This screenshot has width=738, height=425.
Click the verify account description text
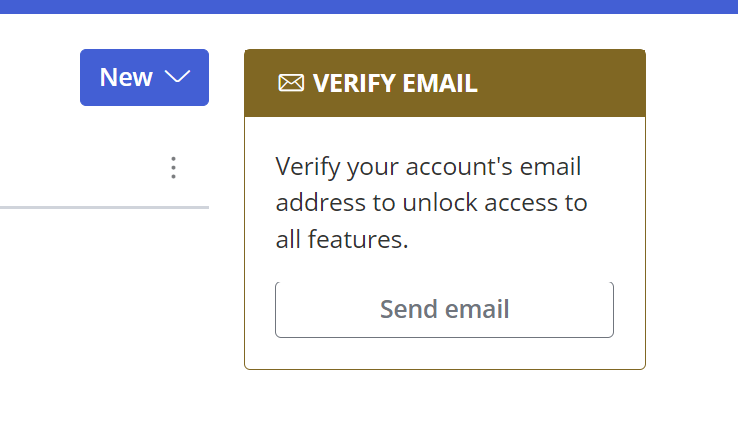[431, 203]
